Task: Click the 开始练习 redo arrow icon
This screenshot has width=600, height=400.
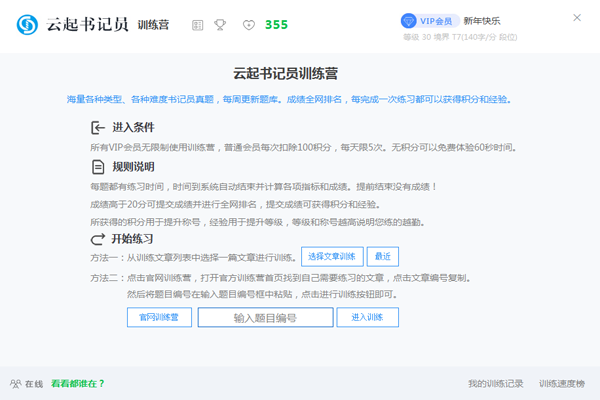Action: (x=98, y=239)
